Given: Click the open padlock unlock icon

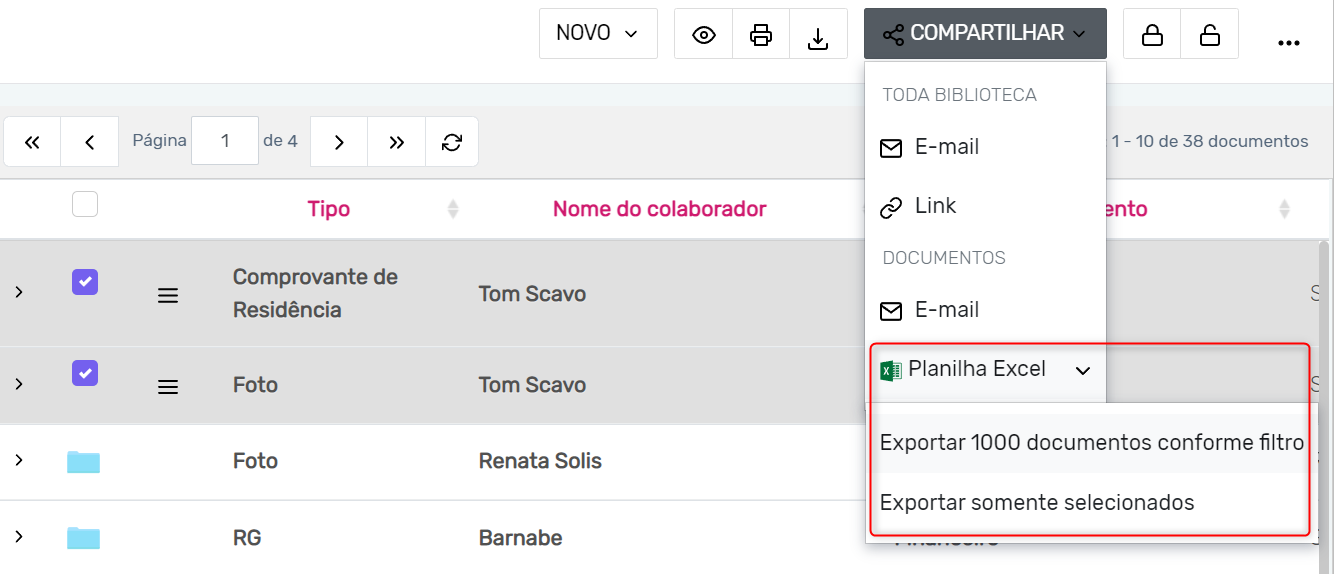Looking at the screenshot, I should (1209, 35).
